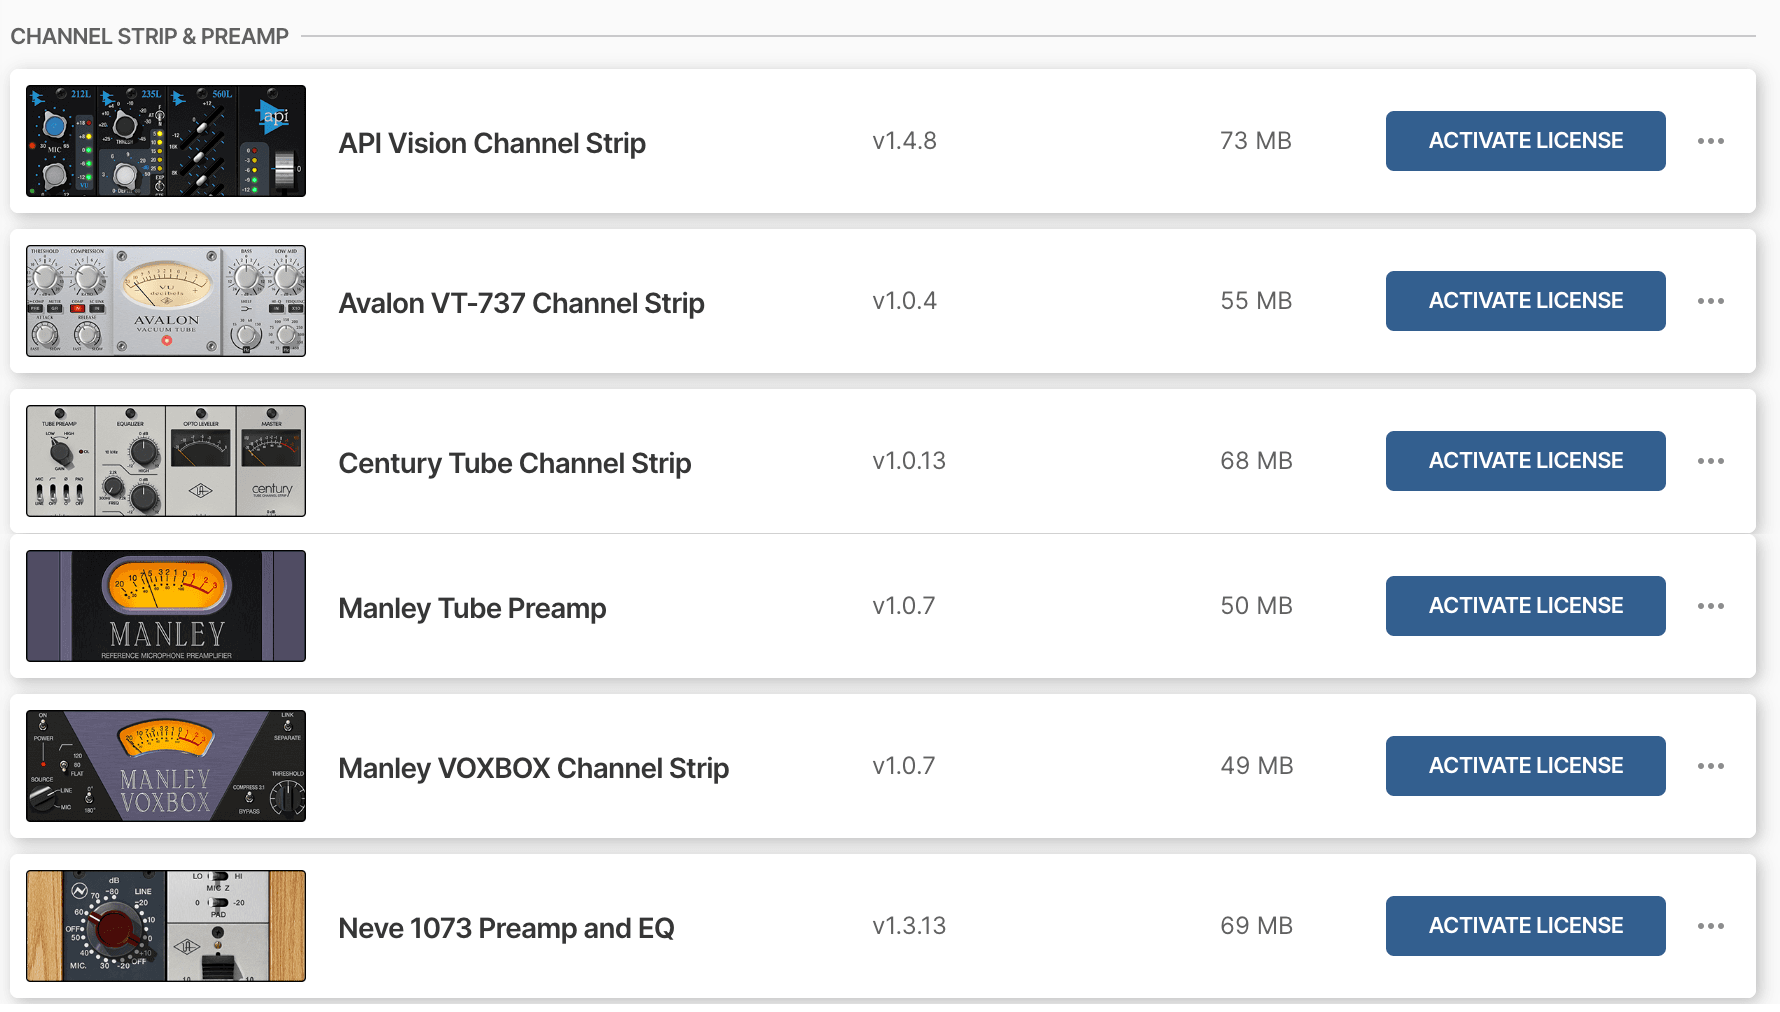The height and width of the screenshot is (1012, 1780).
Task: Open options menu for Manley Tube Preamp
Action: [x=1711, y=606]
